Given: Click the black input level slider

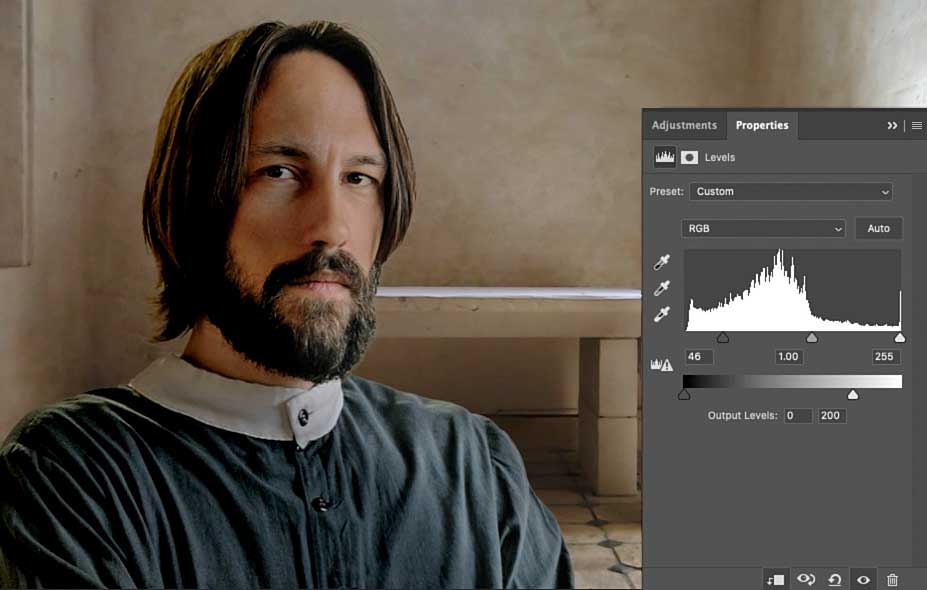Looking at the screenshot, I should (722, 338).
